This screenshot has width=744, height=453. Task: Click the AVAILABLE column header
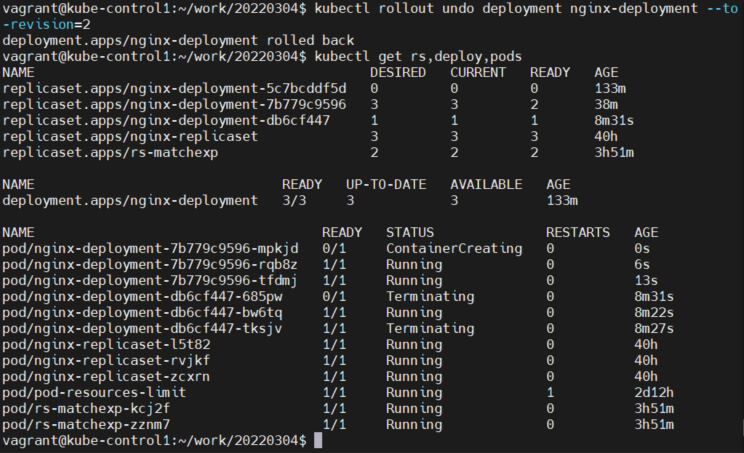click(486, 185)
